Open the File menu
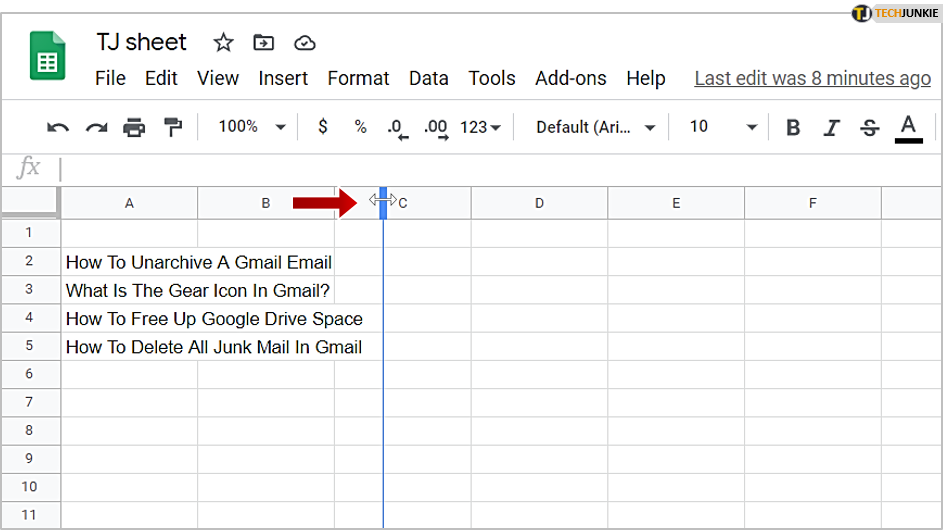946x530 pixels. 110,78
